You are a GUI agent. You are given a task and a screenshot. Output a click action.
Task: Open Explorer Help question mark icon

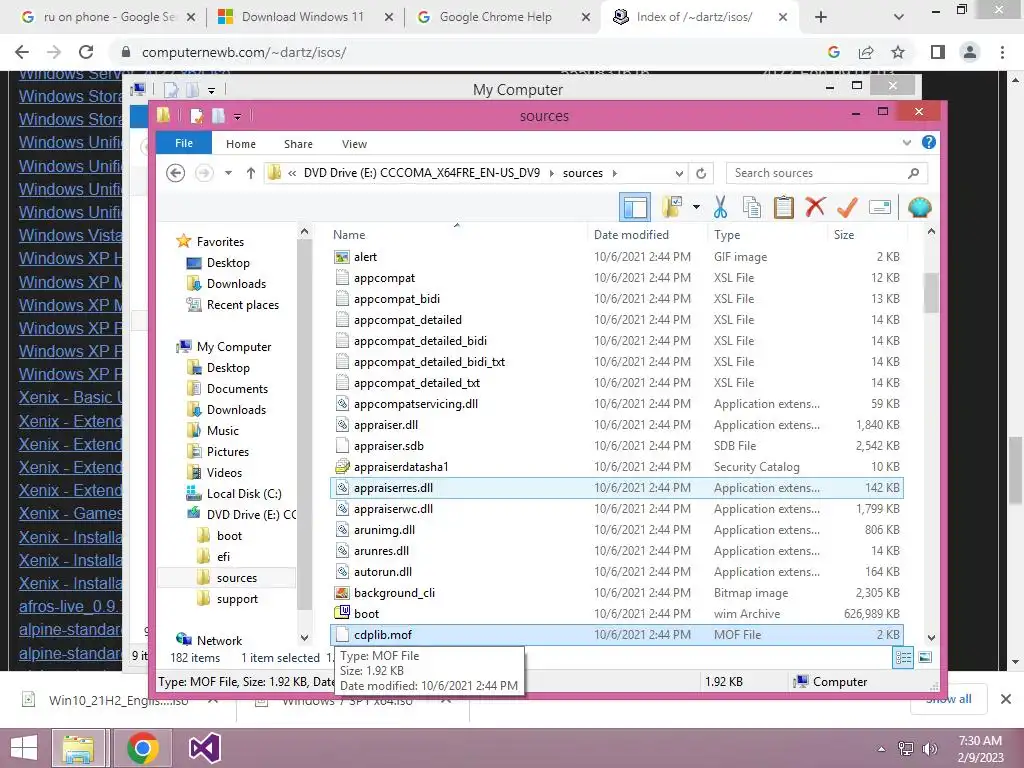click(928, 142)
